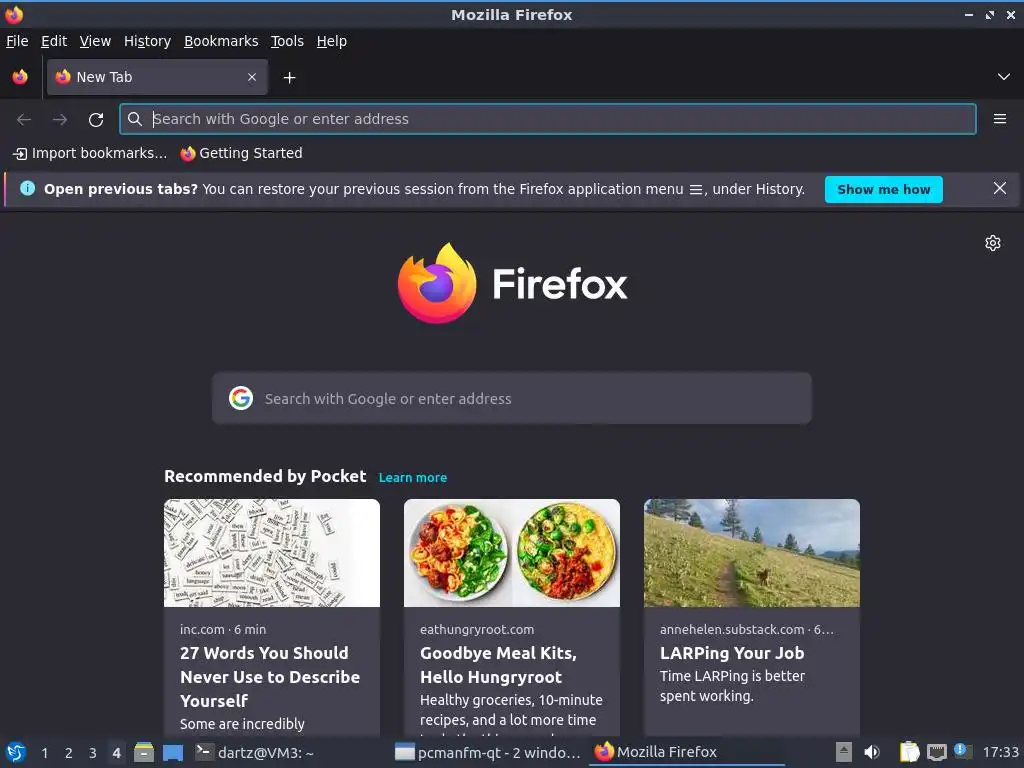The width and height of the screenshot is (1024, 768).
Task: Expand the list all tabs chevron
Action: [x=1004, y=77]
